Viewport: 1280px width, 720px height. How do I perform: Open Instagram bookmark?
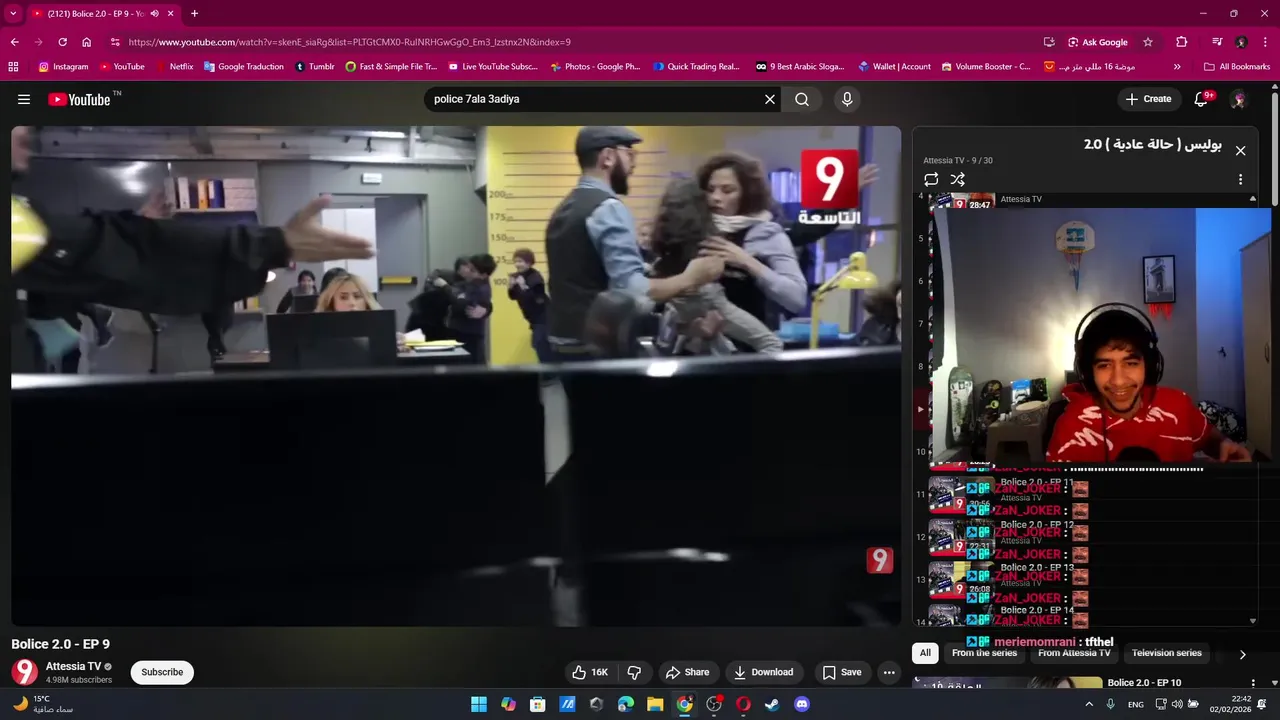[x=63, y=67]
